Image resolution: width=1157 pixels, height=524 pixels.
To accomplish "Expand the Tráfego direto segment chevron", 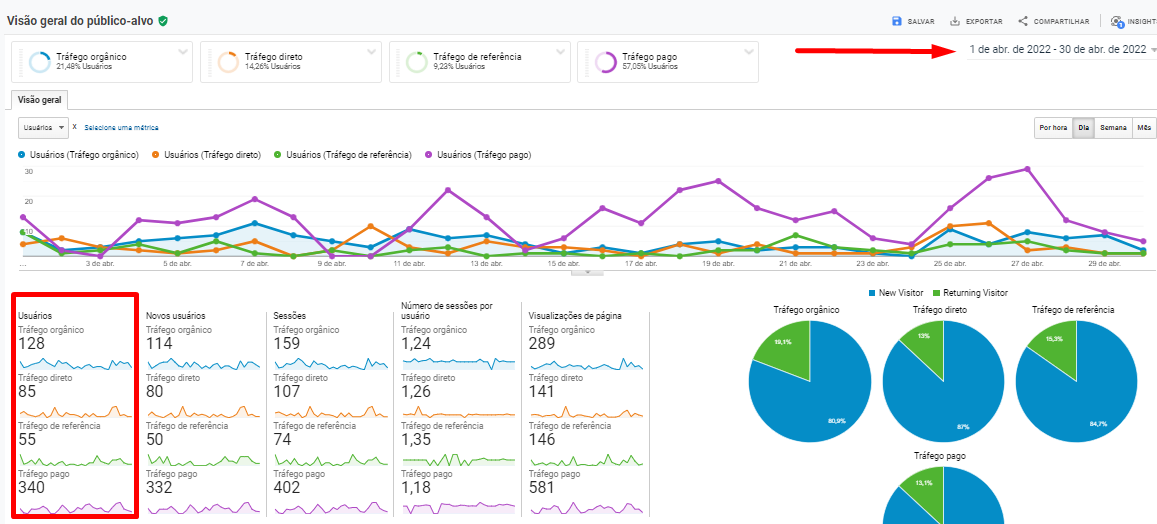I will (372, 52).
